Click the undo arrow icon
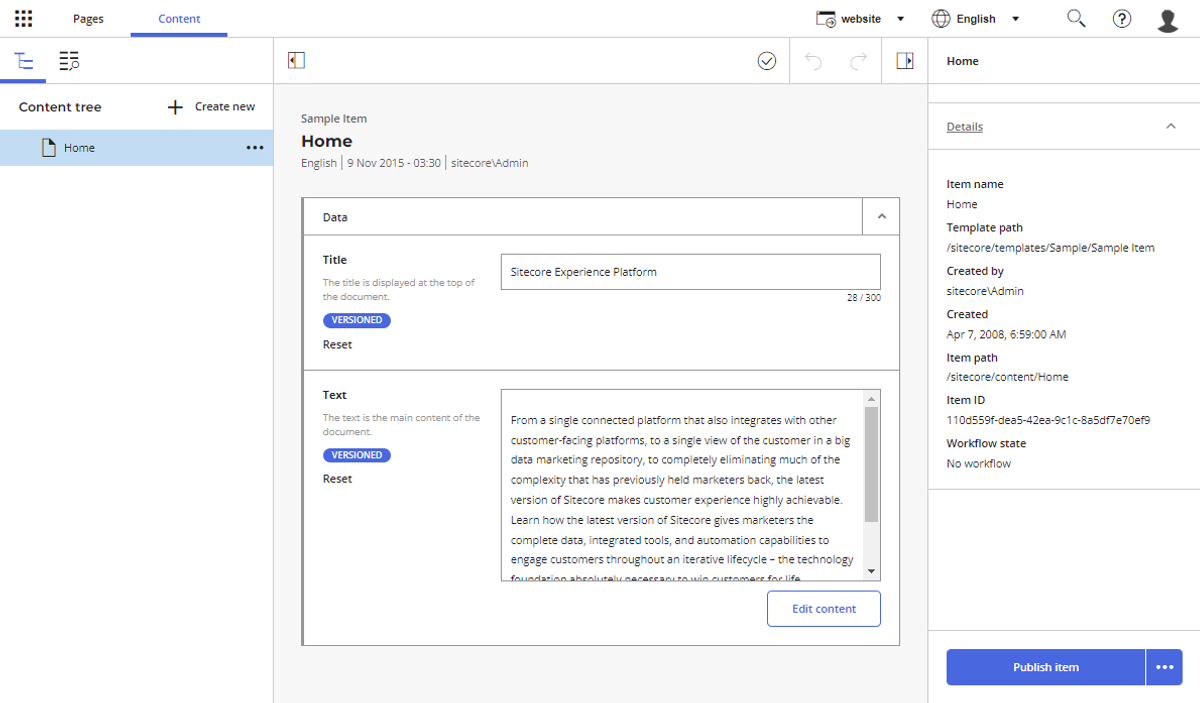Image resolution: width=1200 pixels, height=703 pixels. [813, 61]
